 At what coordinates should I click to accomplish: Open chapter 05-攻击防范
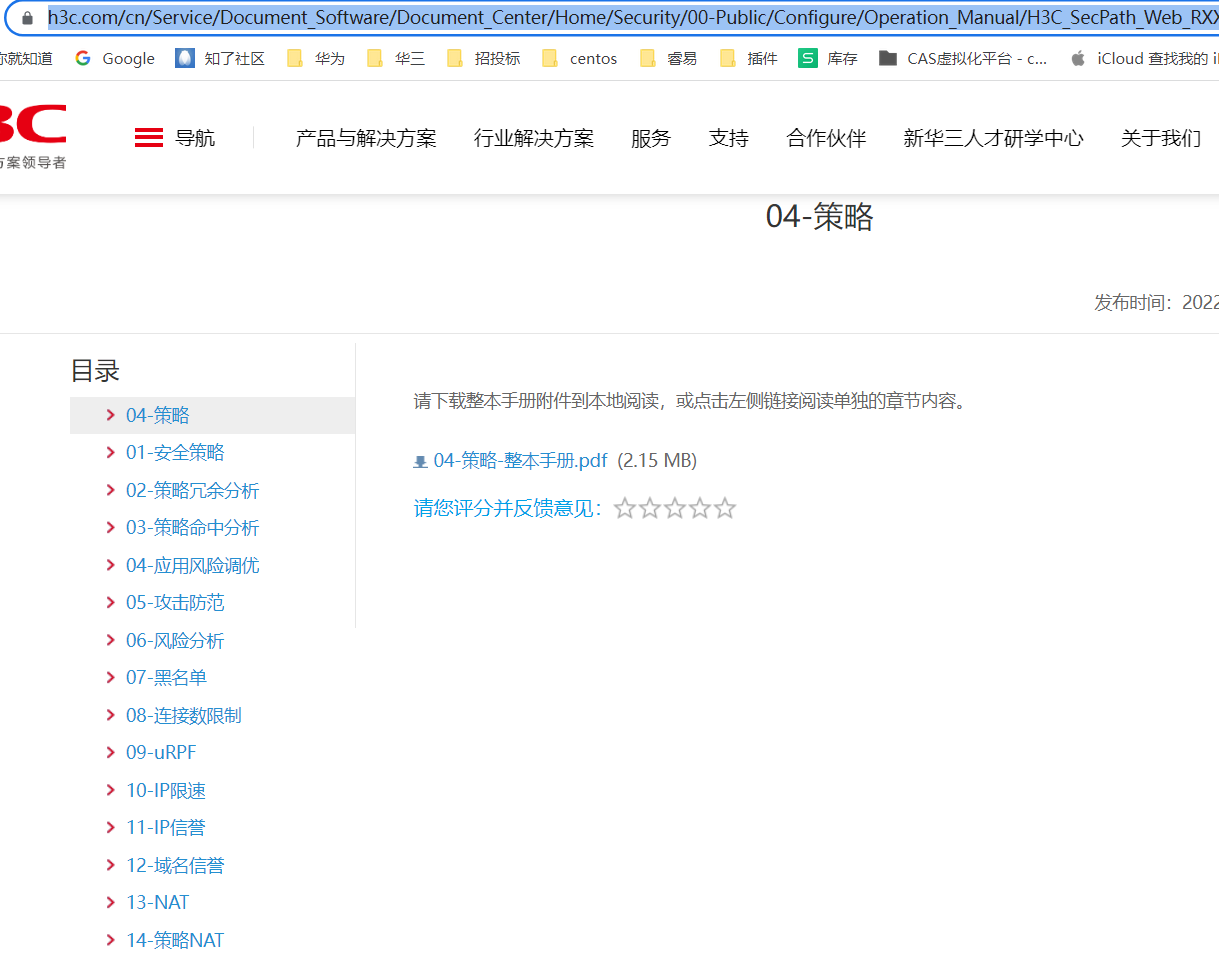point(175,602)
